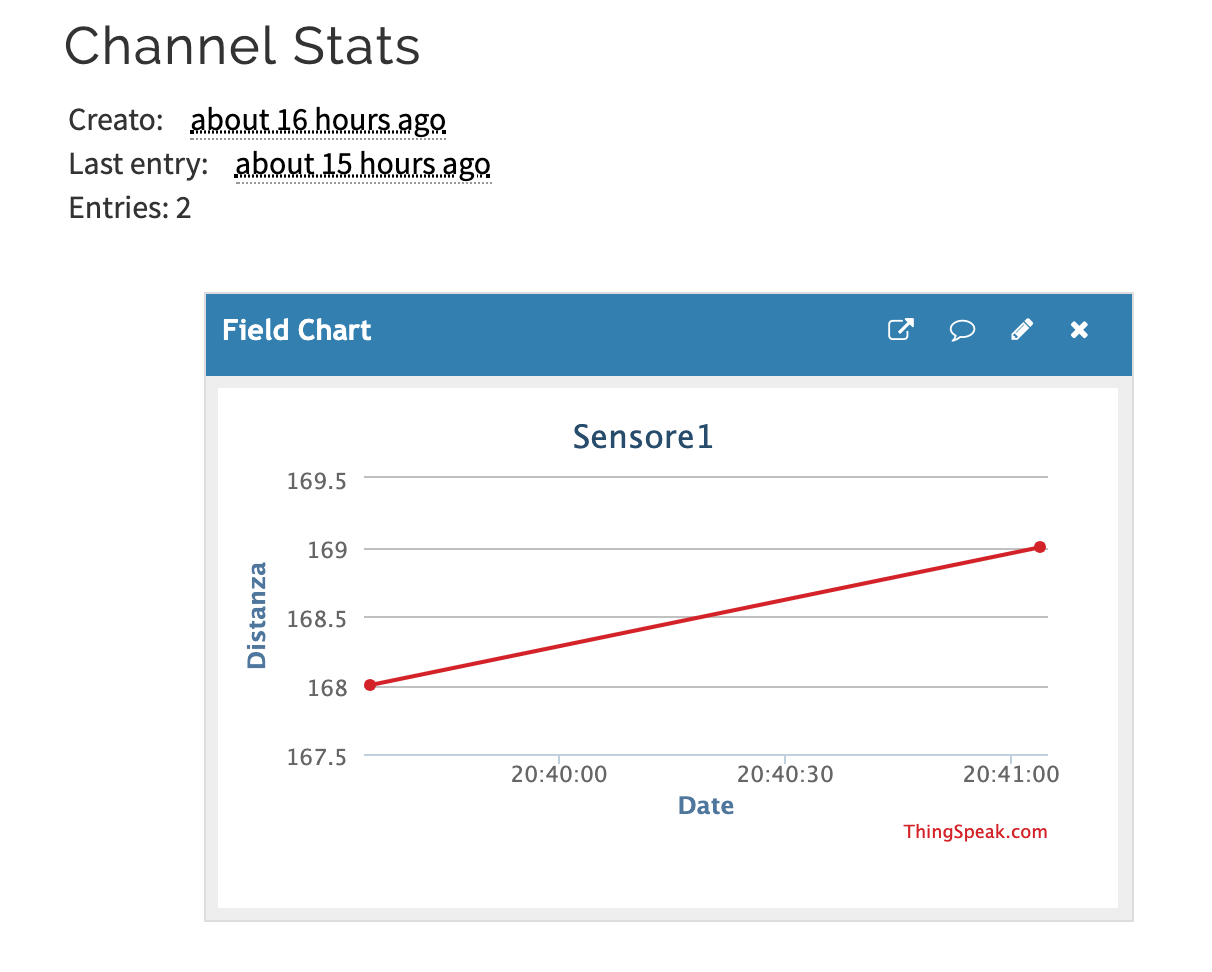Viewport: 1212px width, 972px height.
Task: Click the 20:41:00 time axis label
Action: pyautogui.click(x=1011, y=774)
